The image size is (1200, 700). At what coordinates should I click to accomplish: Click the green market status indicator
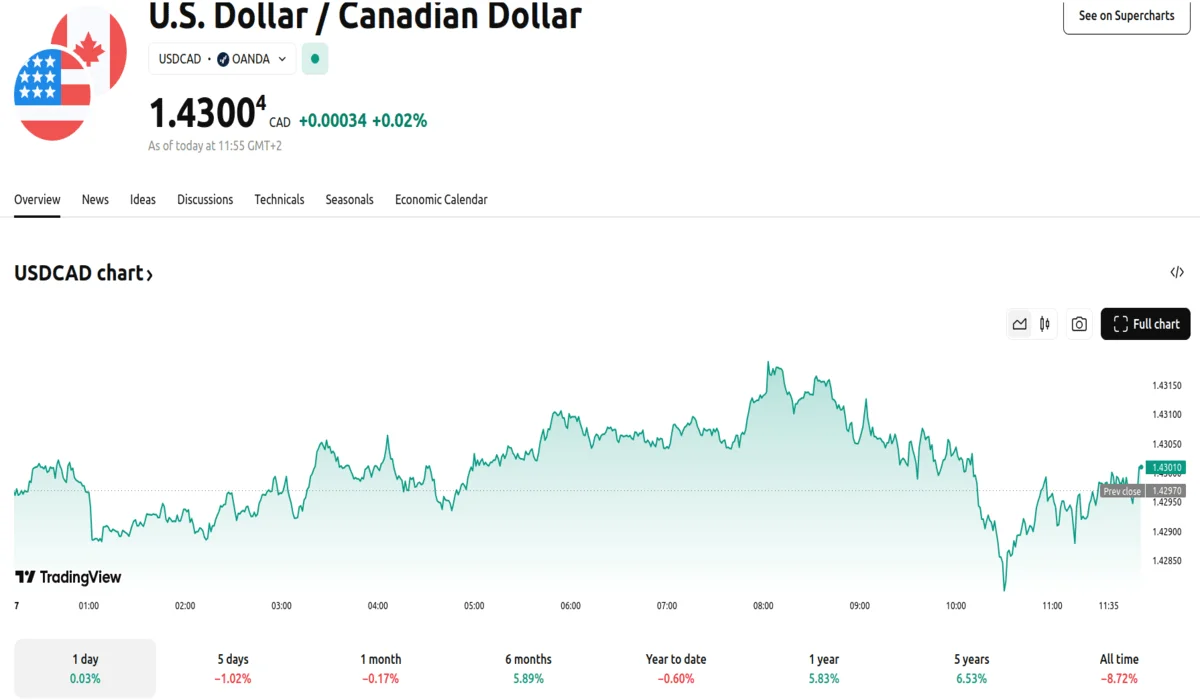(315, 59)
